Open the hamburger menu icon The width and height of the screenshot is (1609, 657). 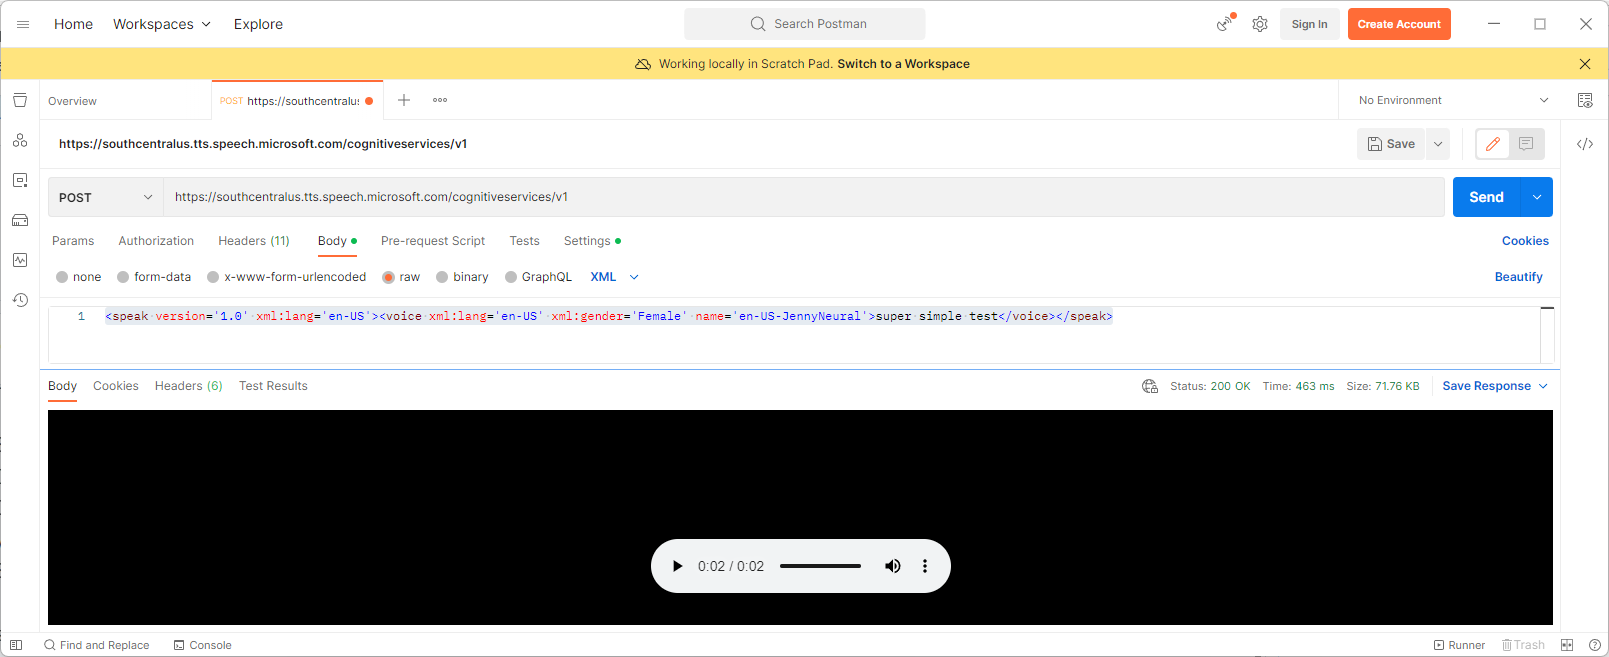pyautogui.click(x=23, y=24)
